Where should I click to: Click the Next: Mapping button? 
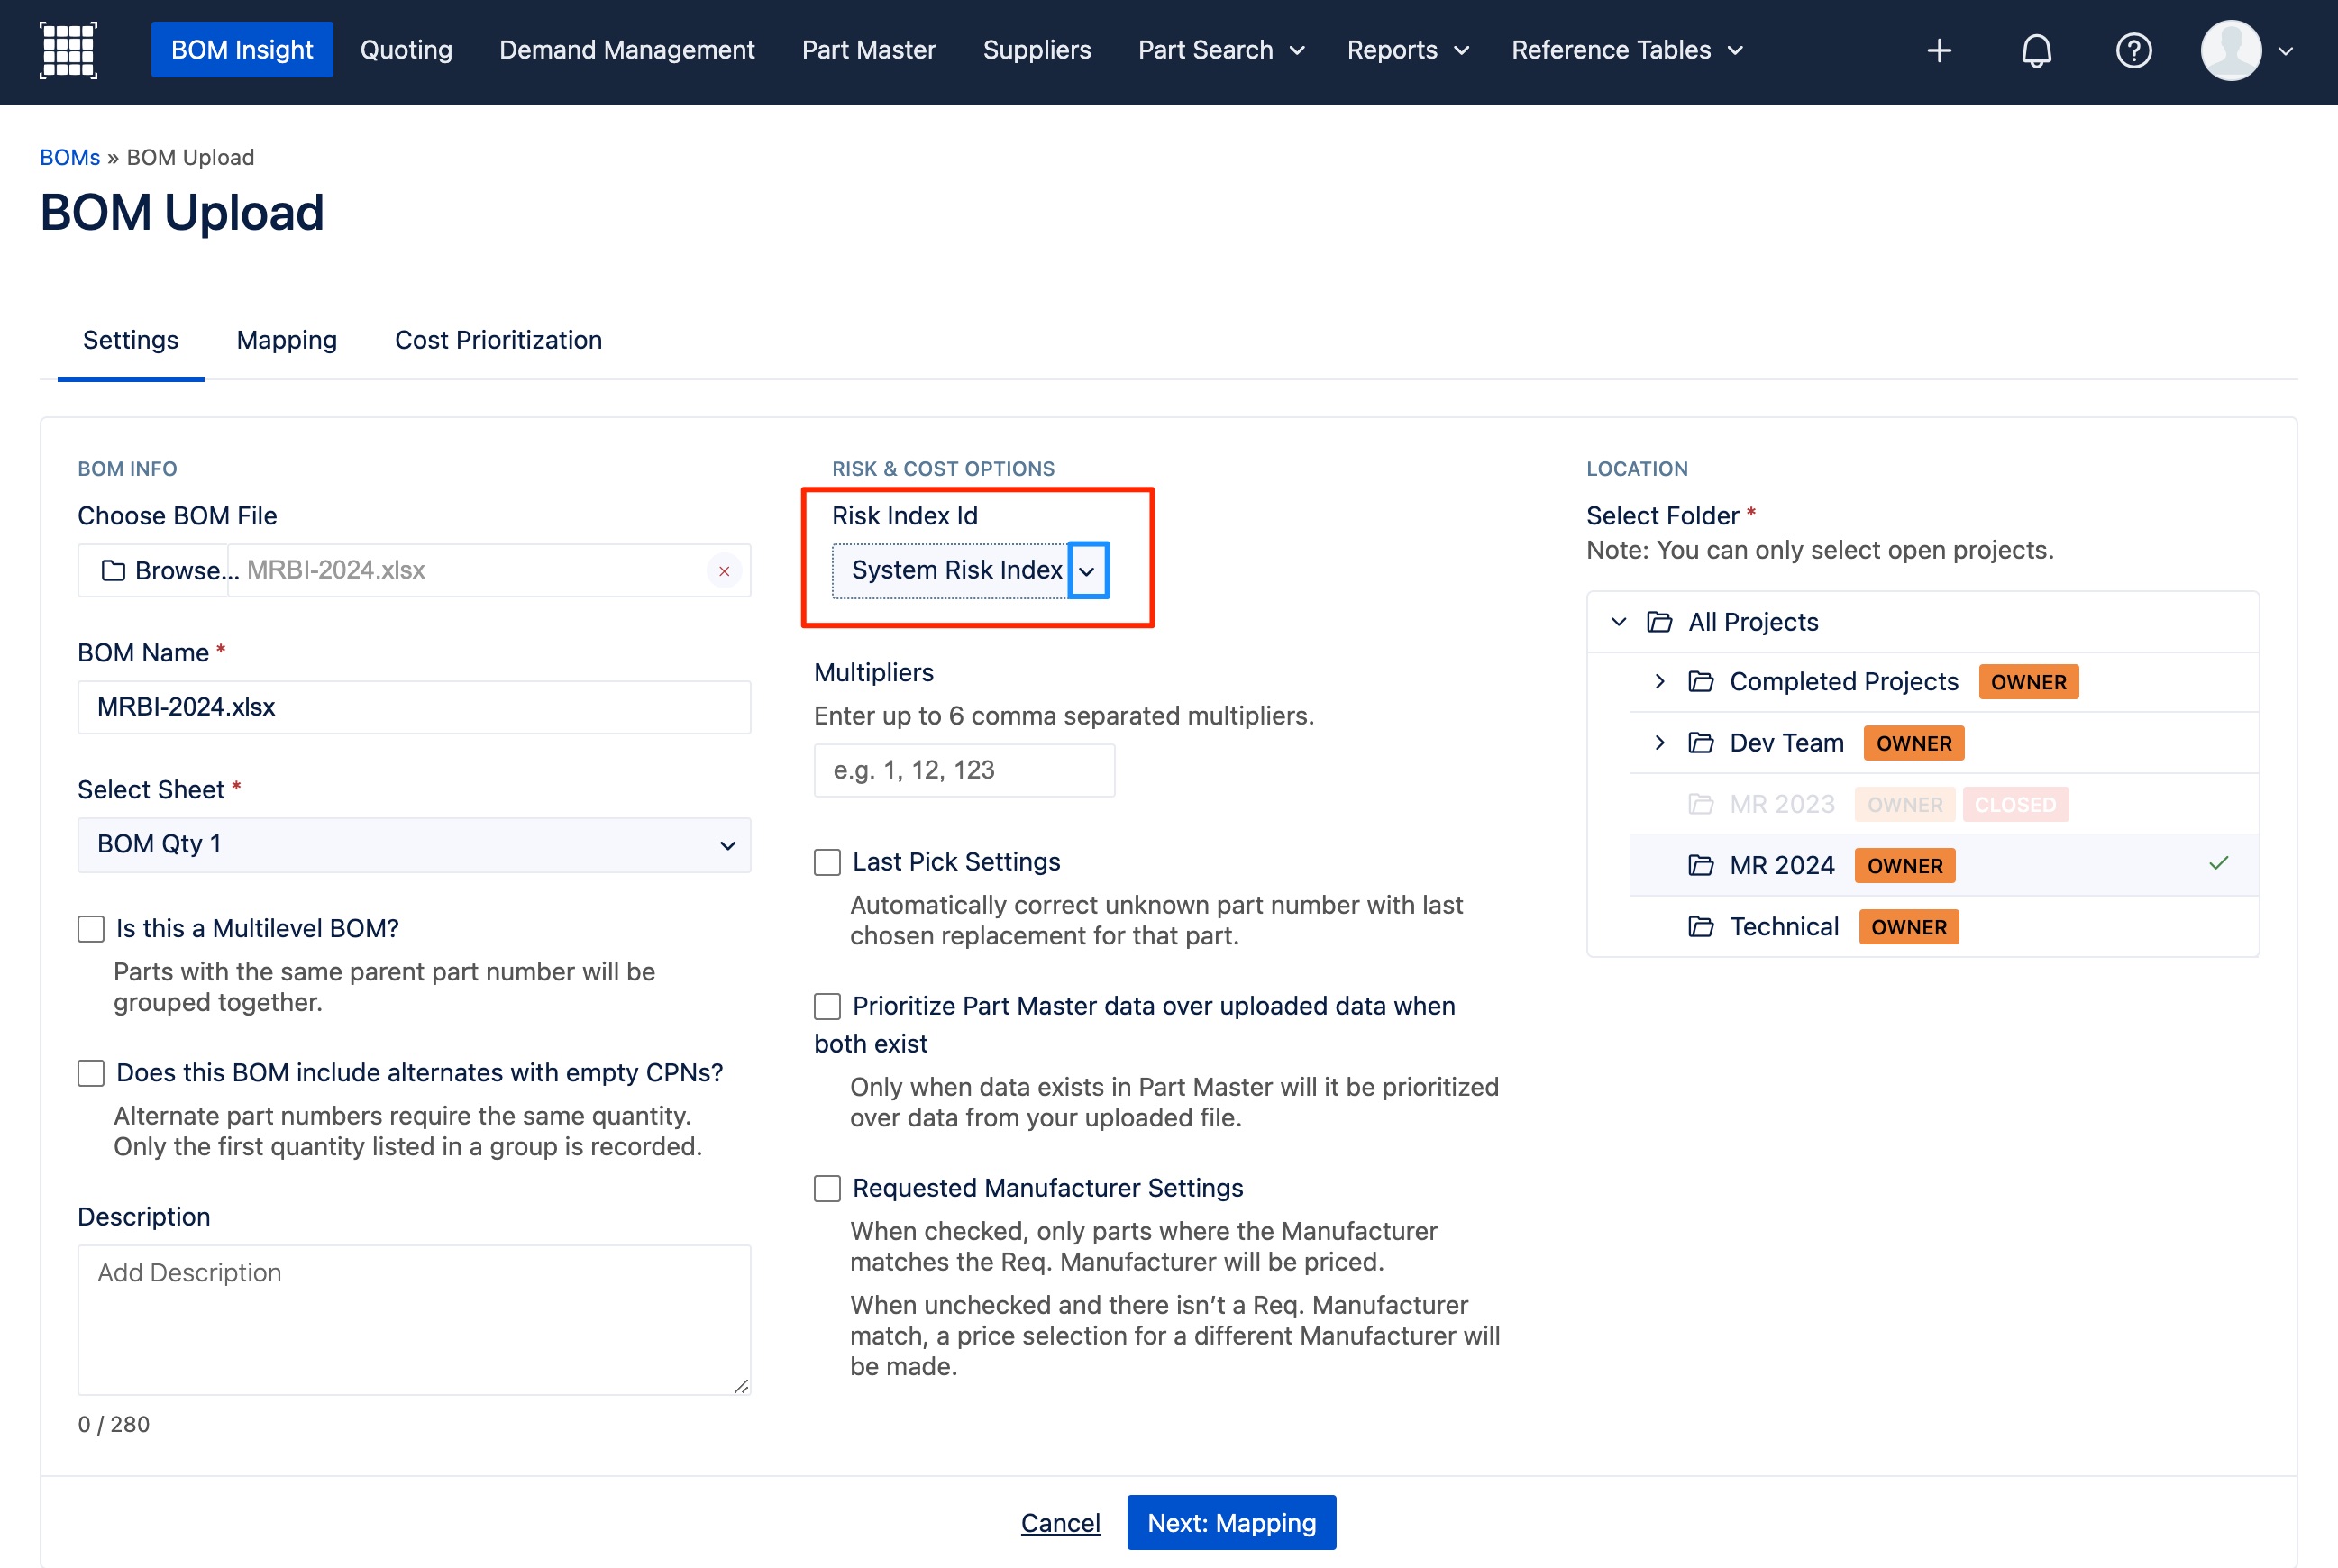[x=1231, y=1523]
